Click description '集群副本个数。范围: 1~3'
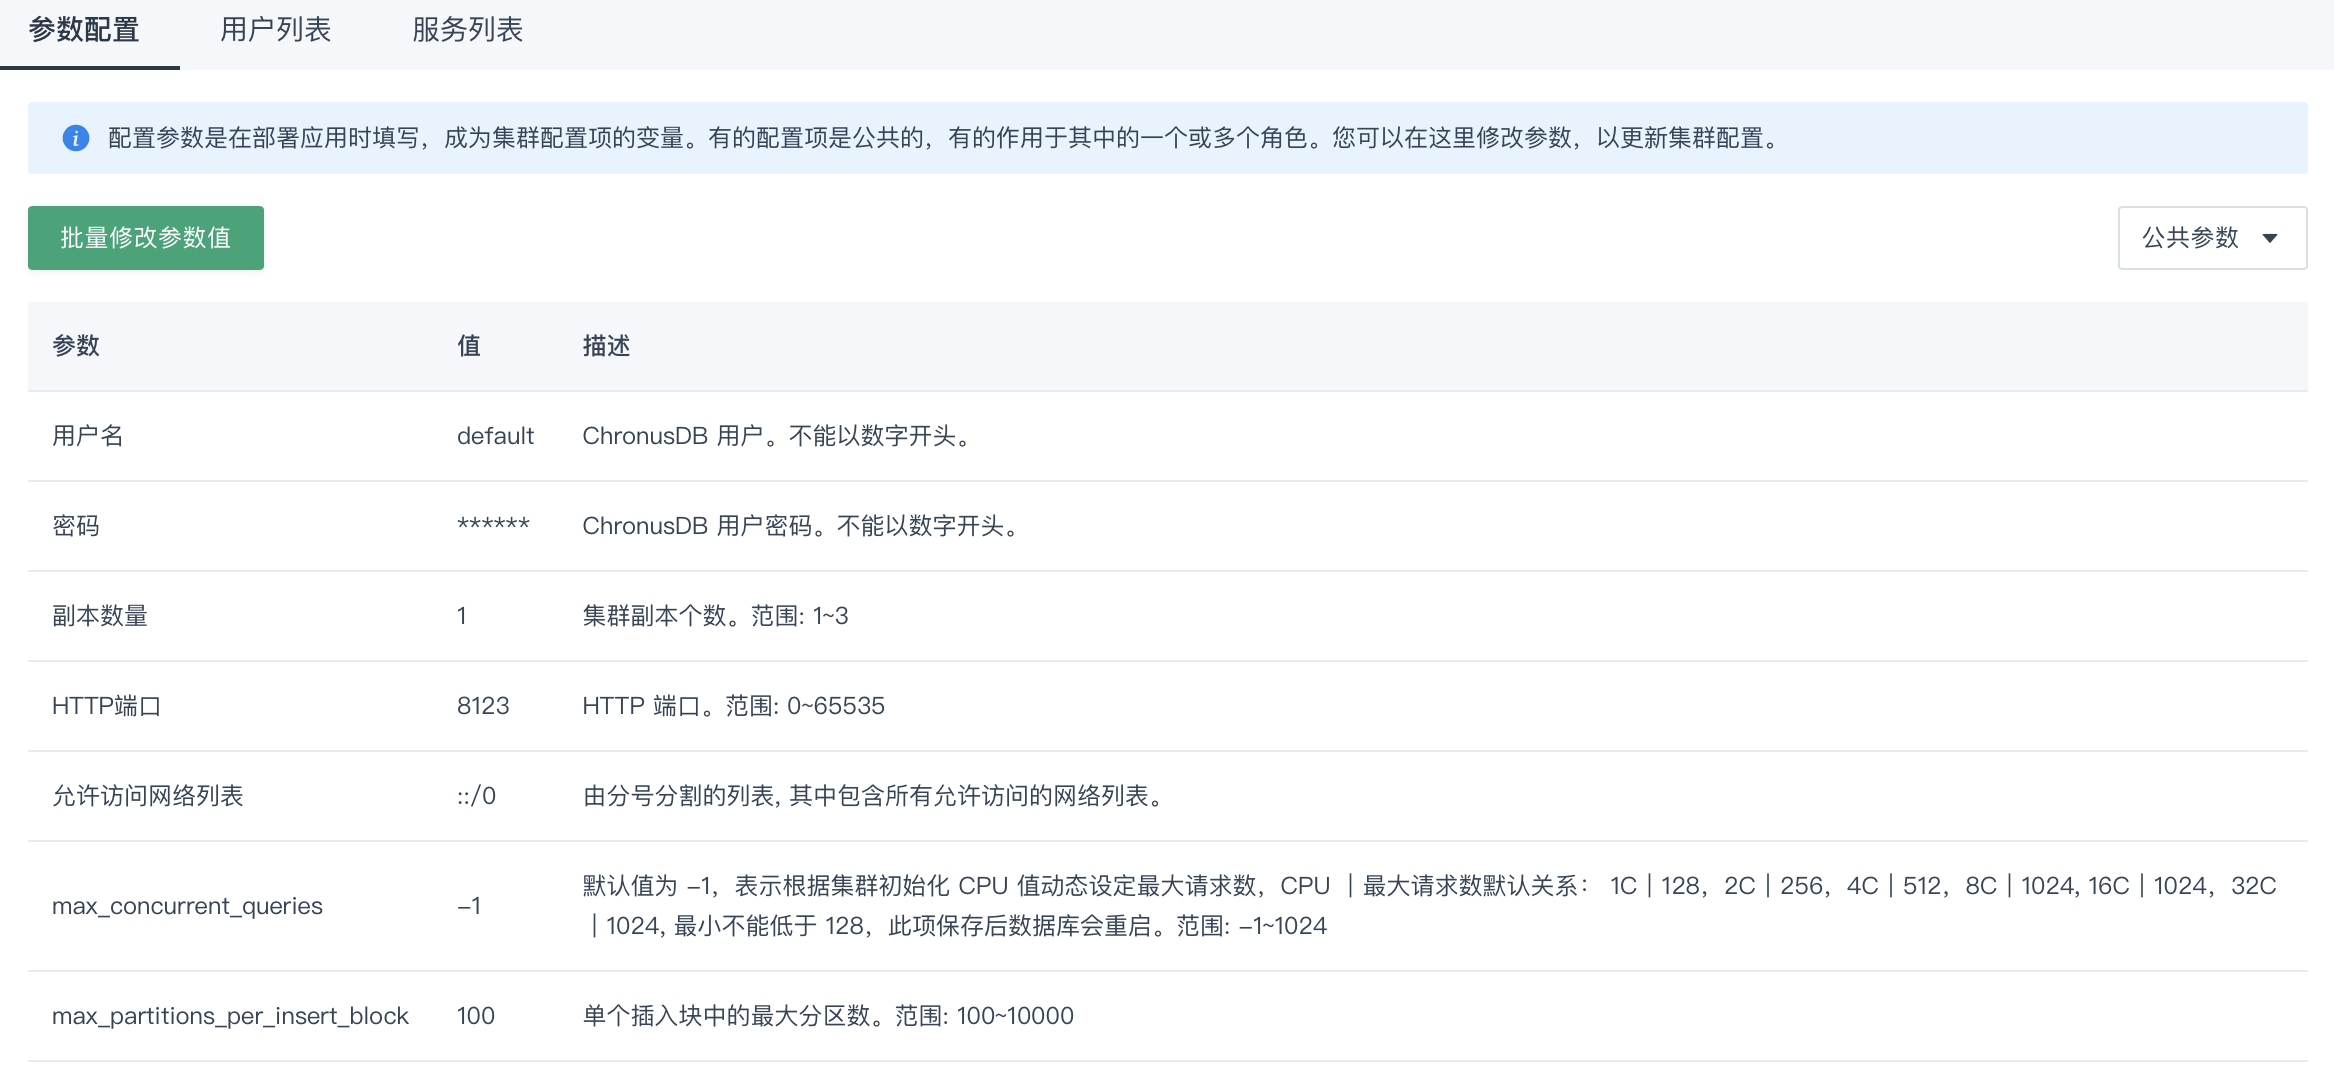The image size is (2334, 1074). pos(716,616)
